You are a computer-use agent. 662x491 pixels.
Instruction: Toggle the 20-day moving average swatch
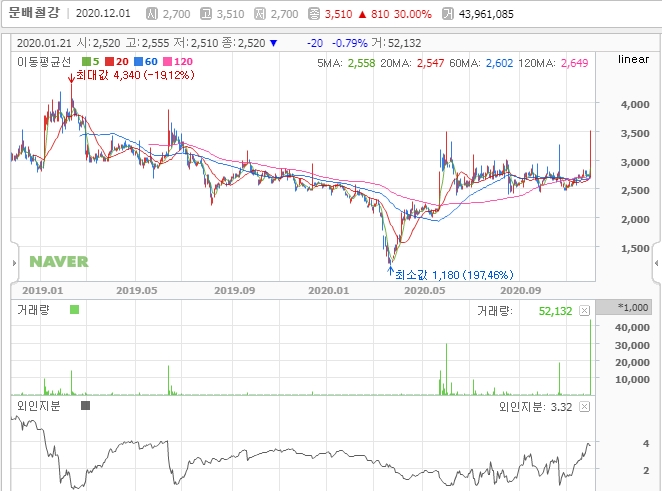(110, 62)
